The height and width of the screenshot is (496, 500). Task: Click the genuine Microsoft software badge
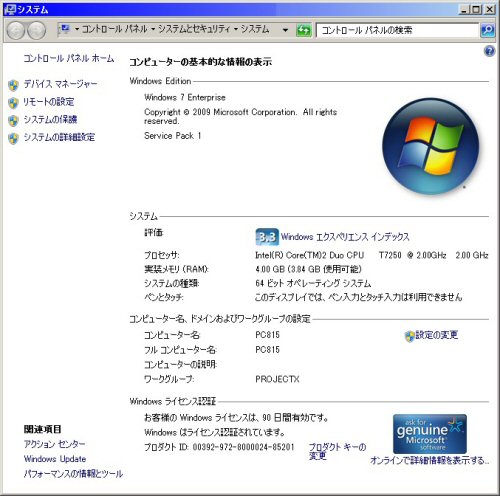430,433
